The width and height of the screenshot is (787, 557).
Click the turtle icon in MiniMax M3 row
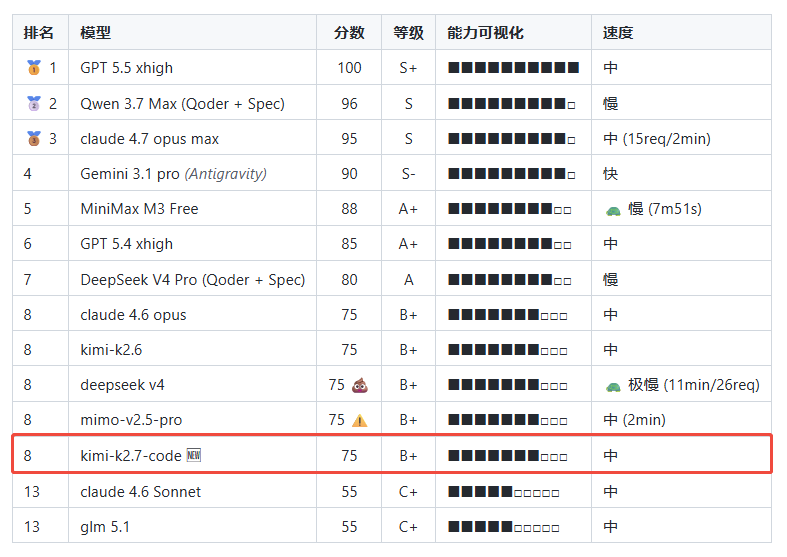(x=613, y=210)
